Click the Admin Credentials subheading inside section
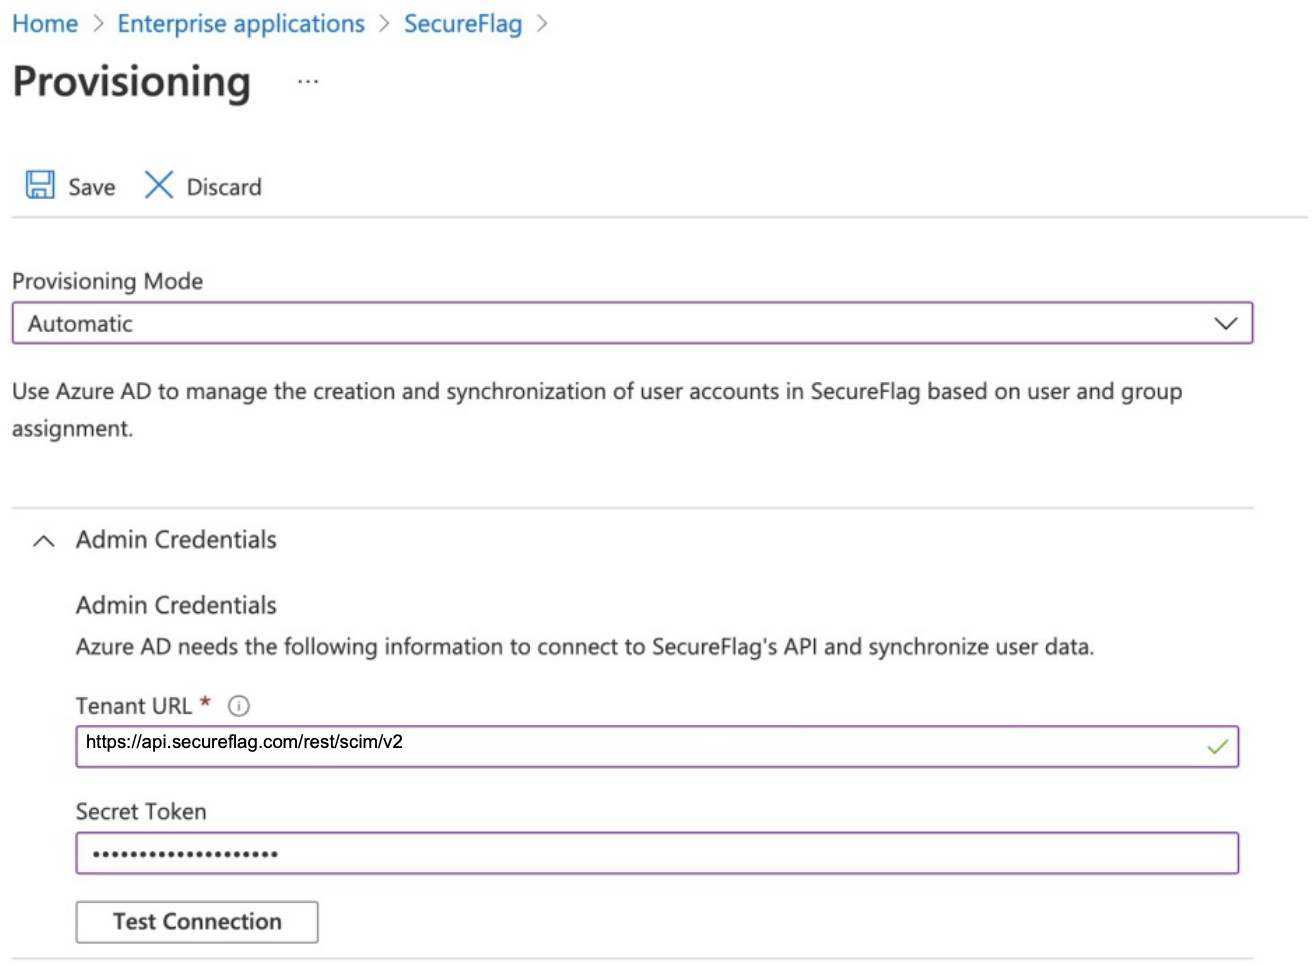The image size is (1314, 966). (176, 606)
